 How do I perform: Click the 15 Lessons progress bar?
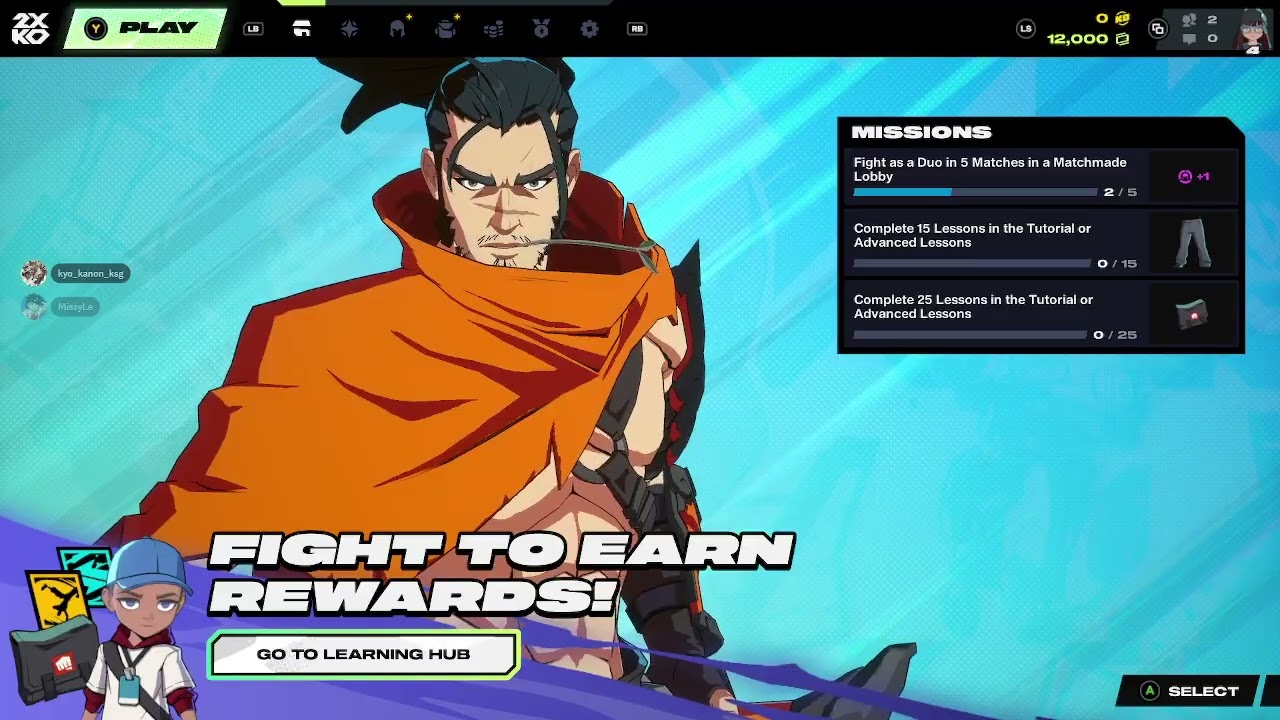click(x=972, y=264)
